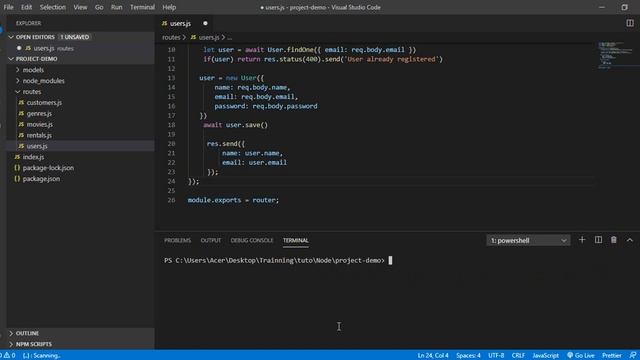Collapse the Open Editors section
The image size is (640, 360).
tap(11, 37)
